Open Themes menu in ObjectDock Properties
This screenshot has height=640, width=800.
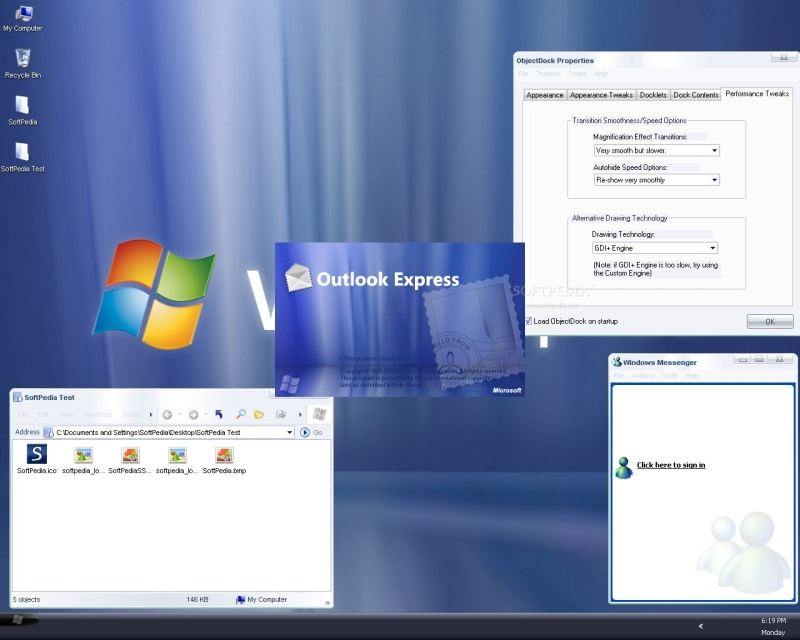coord(547,74)
